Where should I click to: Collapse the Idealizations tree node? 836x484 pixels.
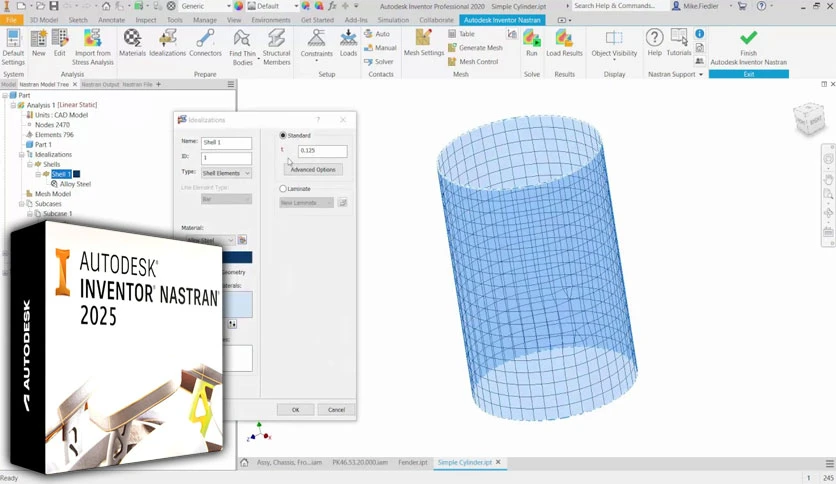(x=21, y=155)
